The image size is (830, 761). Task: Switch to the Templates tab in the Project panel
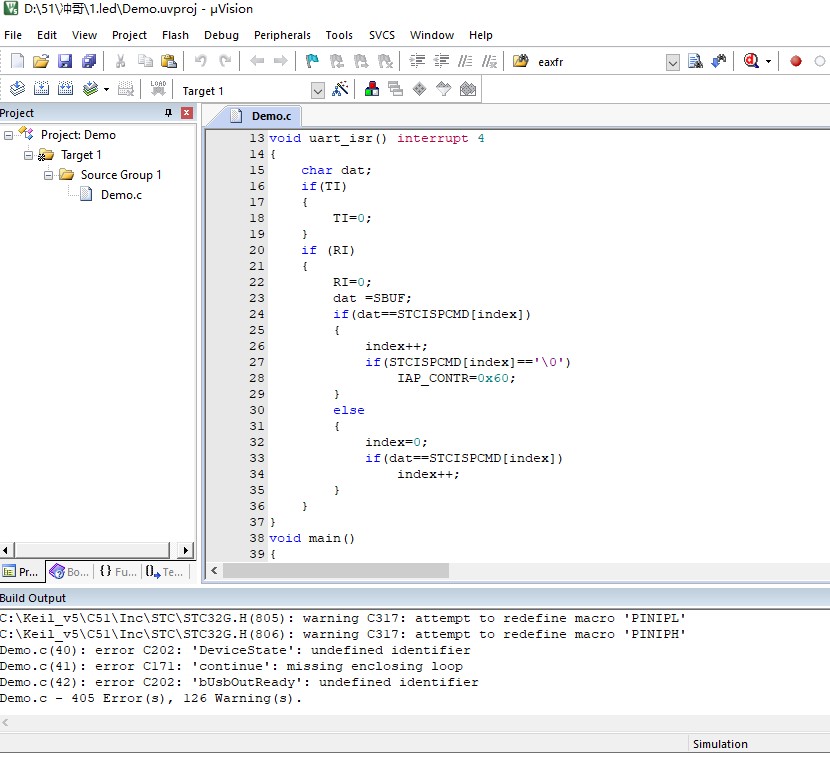pos(165,572)
